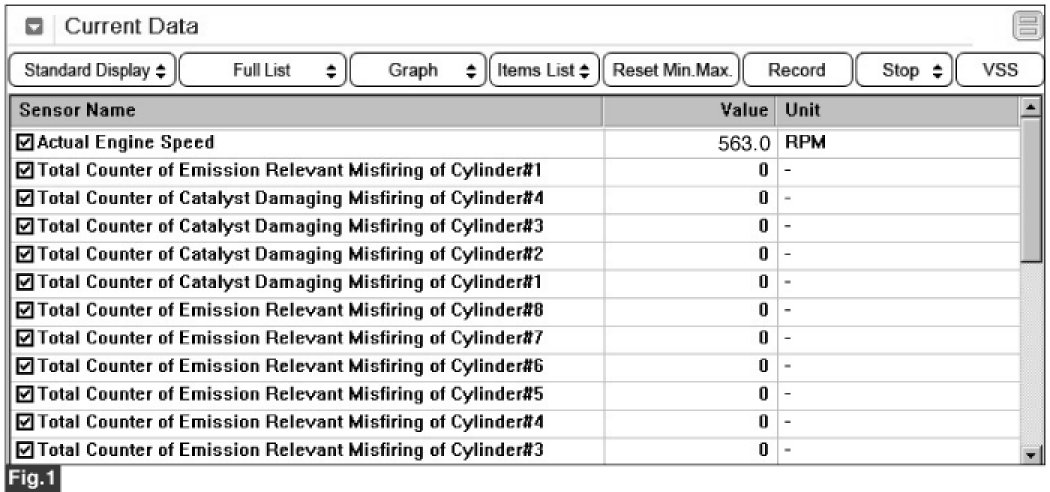Open the Standard Display dropdown
The image size is (1050, 492).
click(x=92, y=71)
